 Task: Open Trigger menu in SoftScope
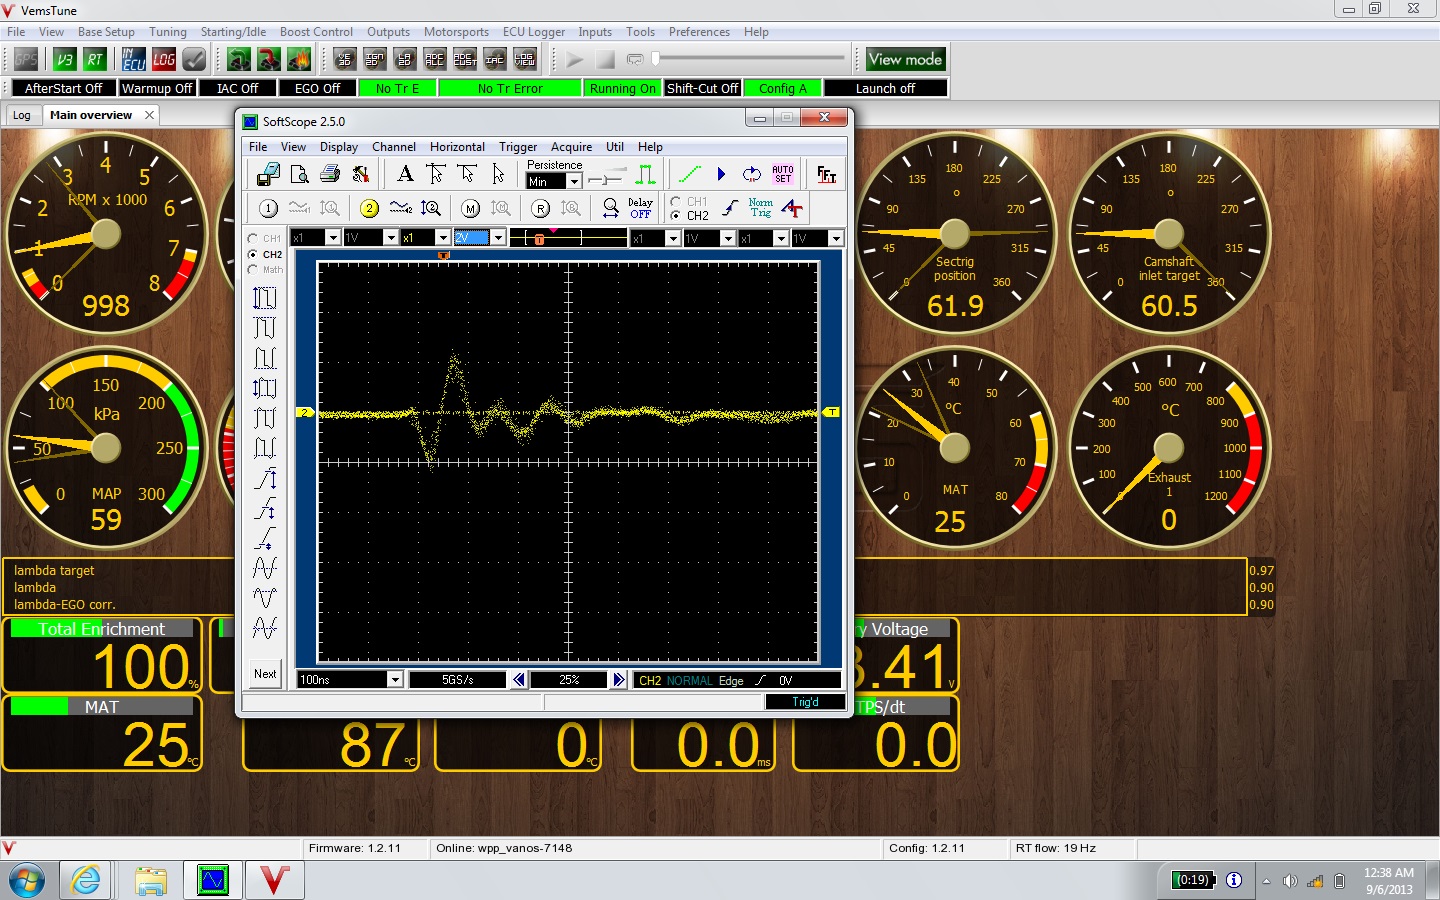click(518, 147)
